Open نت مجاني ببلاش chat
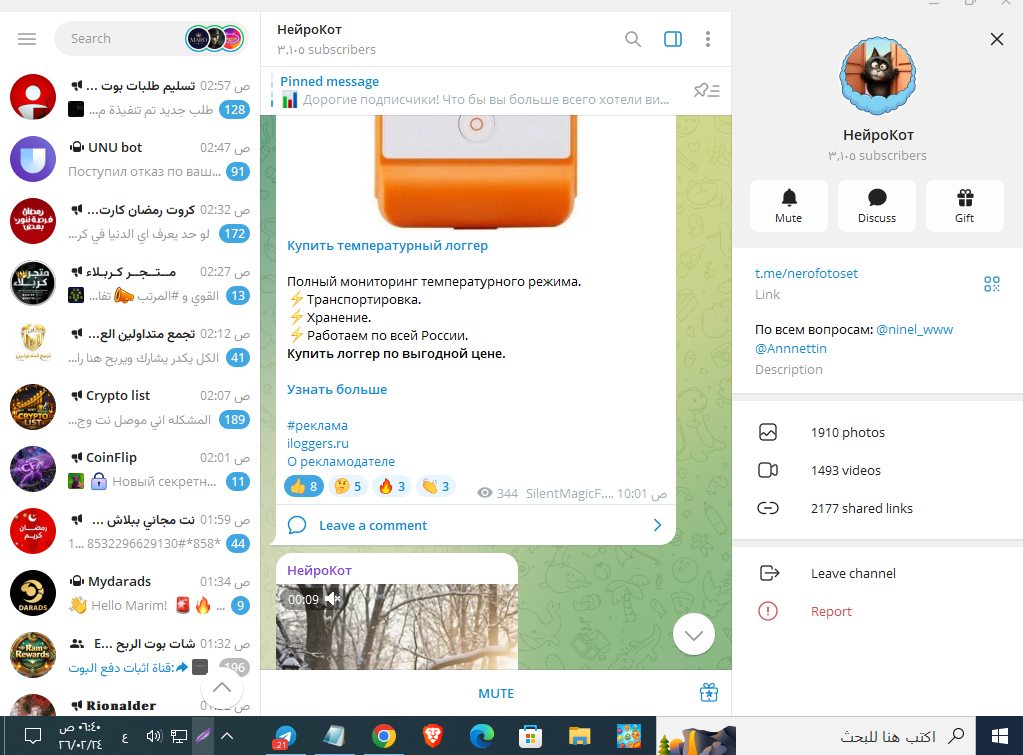 [x=130, y=531]
